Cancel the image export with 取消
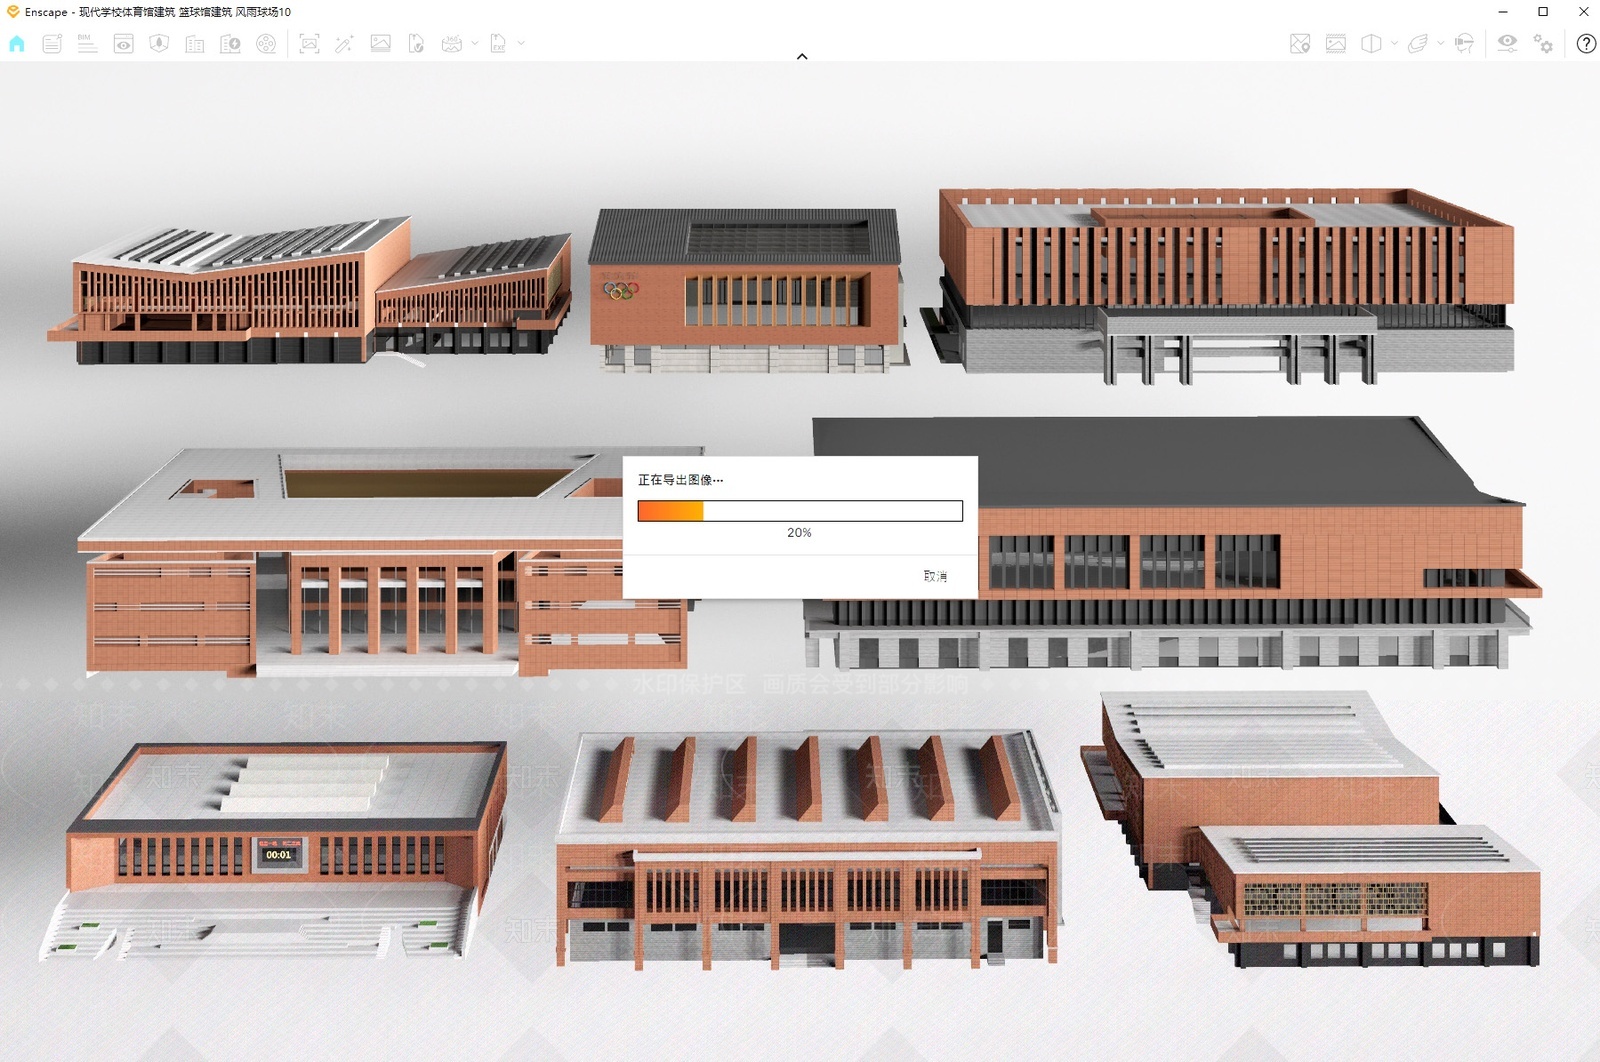This screenshot has height=1062, width=1600. click(935, 576)
